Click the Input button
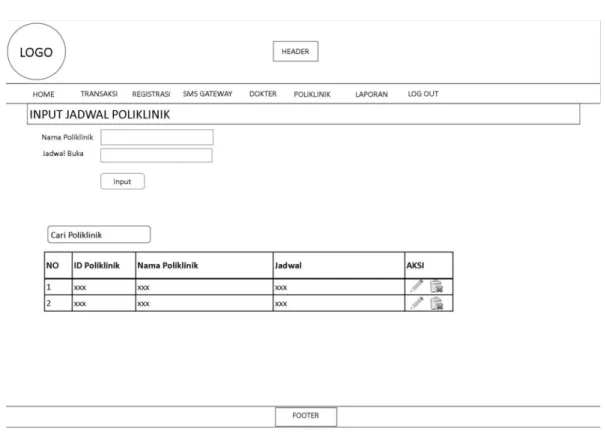This screenshot has width=606, height=438. (x=123, y=181)
